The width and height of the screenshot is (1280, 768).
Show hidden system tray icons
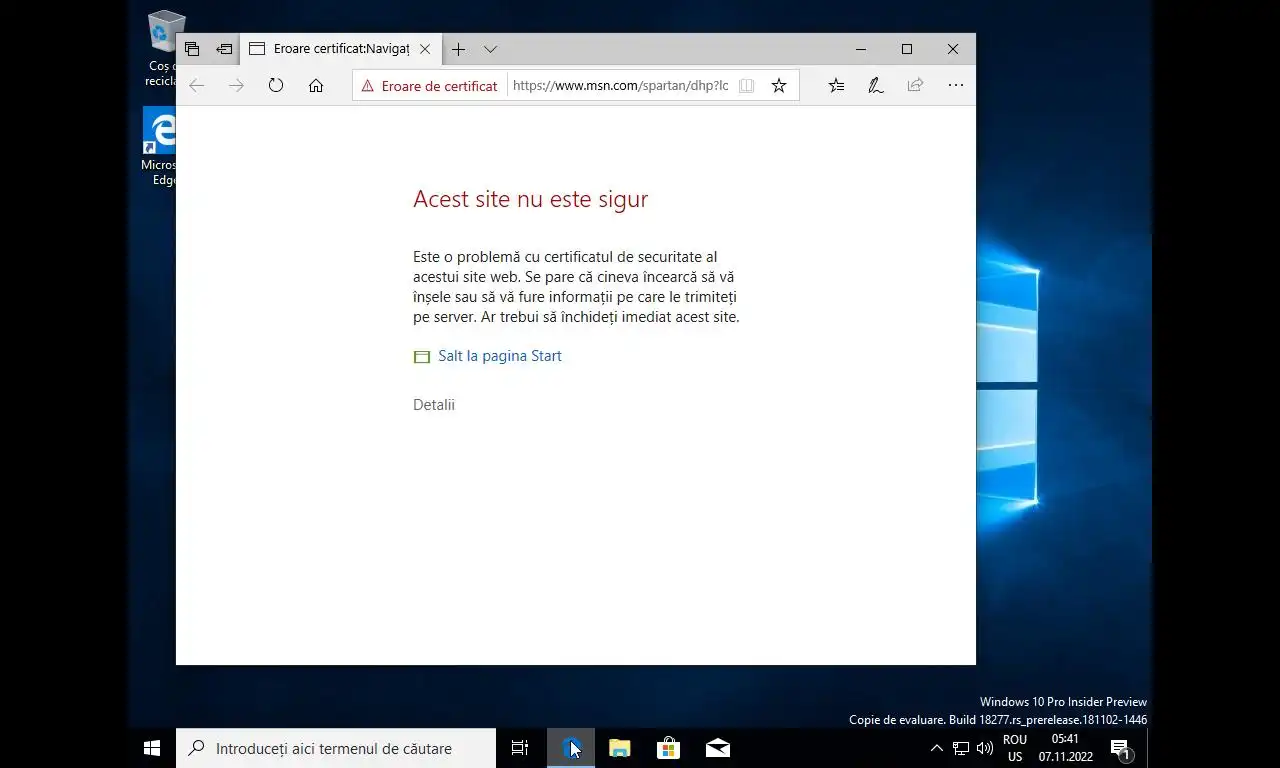pyautogui.click(x=937, y=748)
